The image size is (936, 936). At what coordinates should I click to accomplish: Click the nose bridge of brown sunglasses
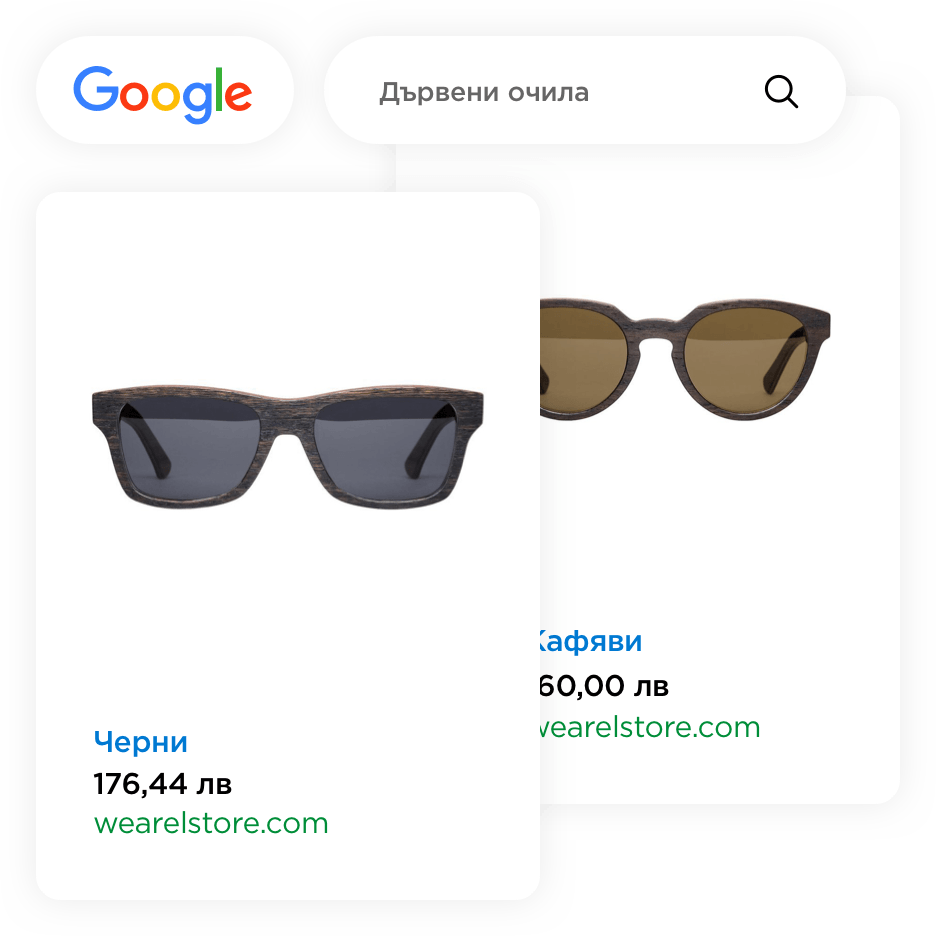(655, 333)
